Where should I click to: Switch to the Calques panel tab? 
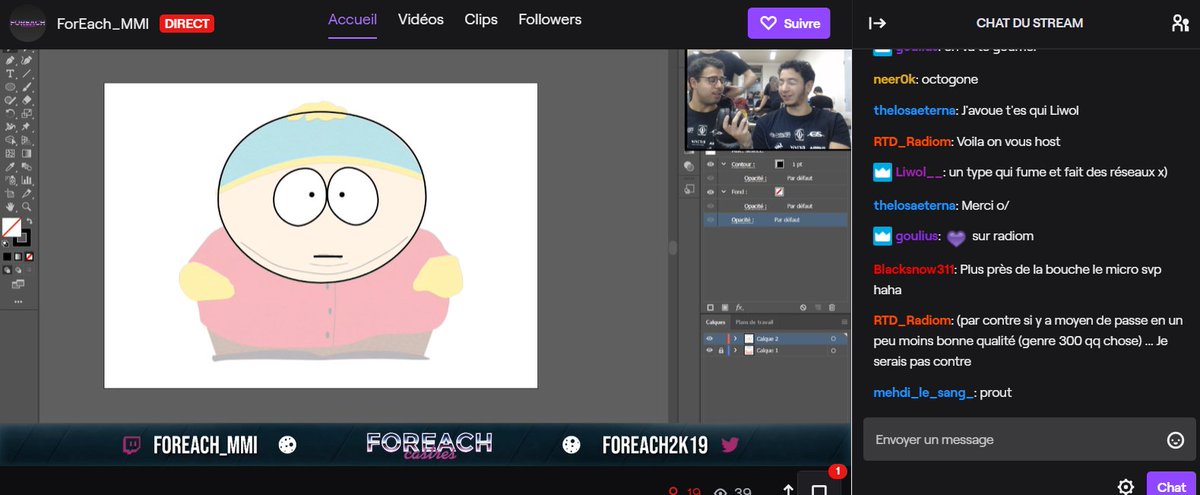716,322
